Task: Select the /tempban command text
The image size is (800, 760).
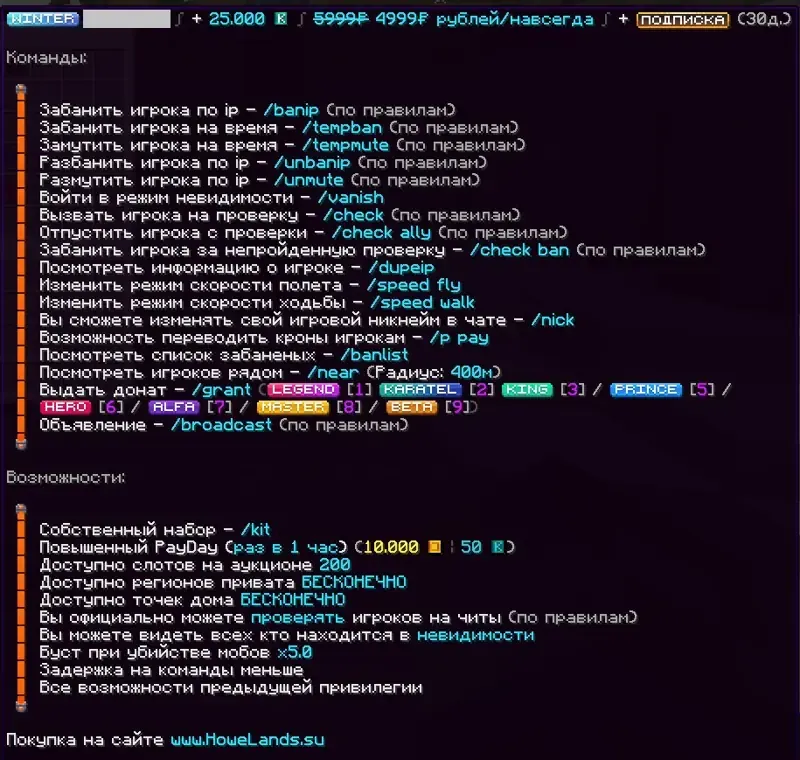Action: 342,128
